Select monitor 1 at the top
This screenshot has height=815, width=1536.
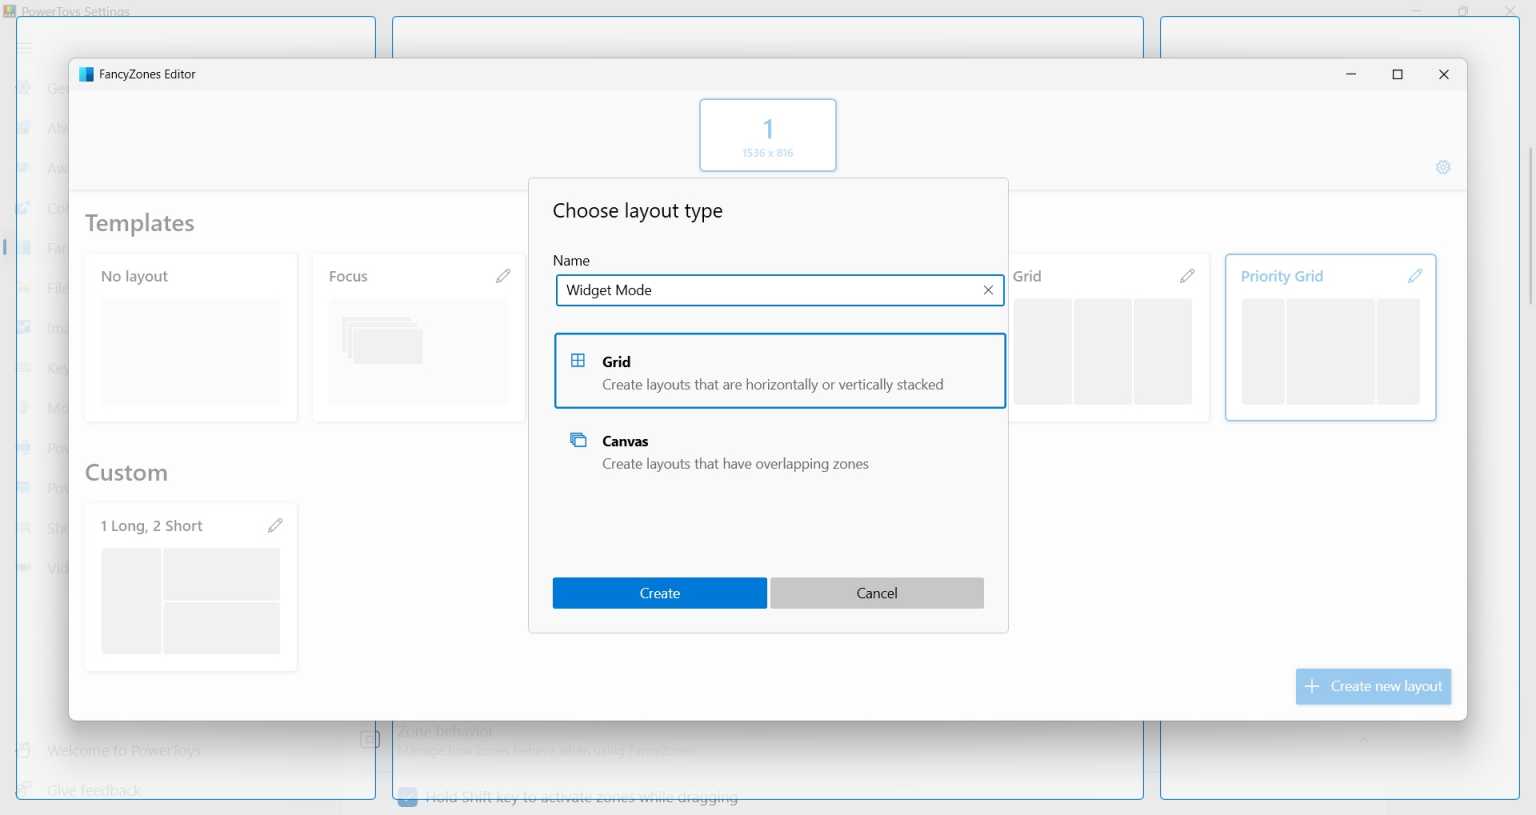pos(767,134)
